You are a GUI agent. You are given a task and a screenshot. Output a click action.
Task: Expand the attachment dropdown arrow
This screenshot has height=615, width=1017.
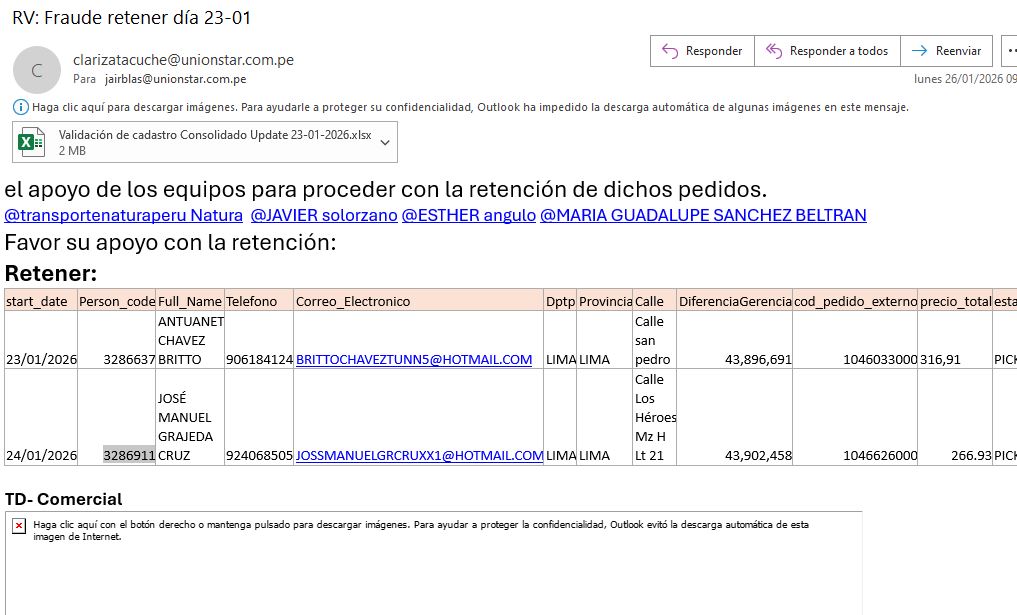(384, 142)
